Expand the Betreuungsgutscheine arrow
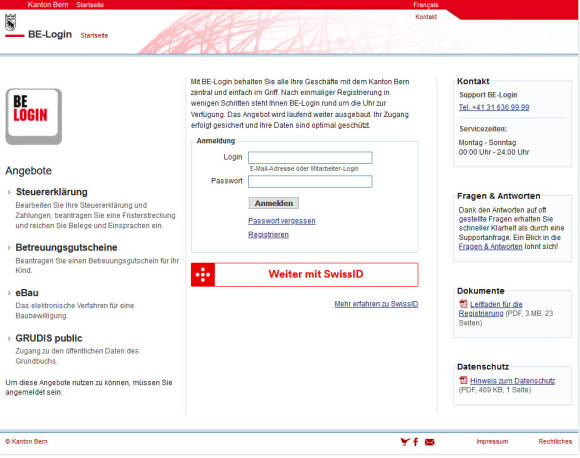The height and width of the screenshot is (458, 580). point(9,247)
